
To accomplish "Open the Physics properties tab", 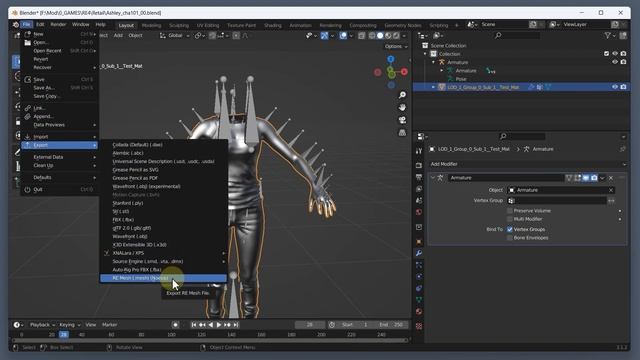I will (x=419, y=277).
